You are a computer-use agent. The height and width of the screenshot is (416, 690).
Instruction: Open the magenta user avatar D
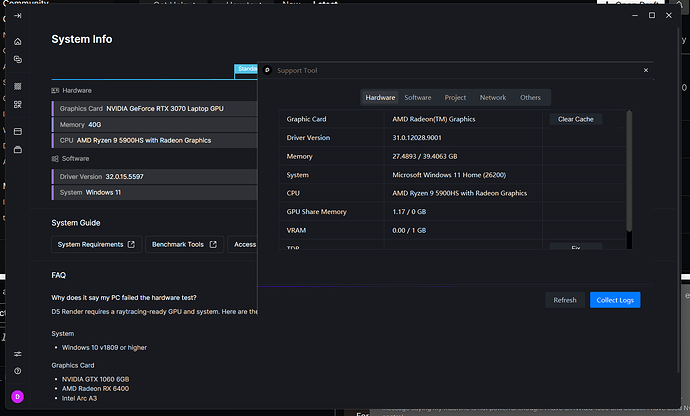[18, 397]
